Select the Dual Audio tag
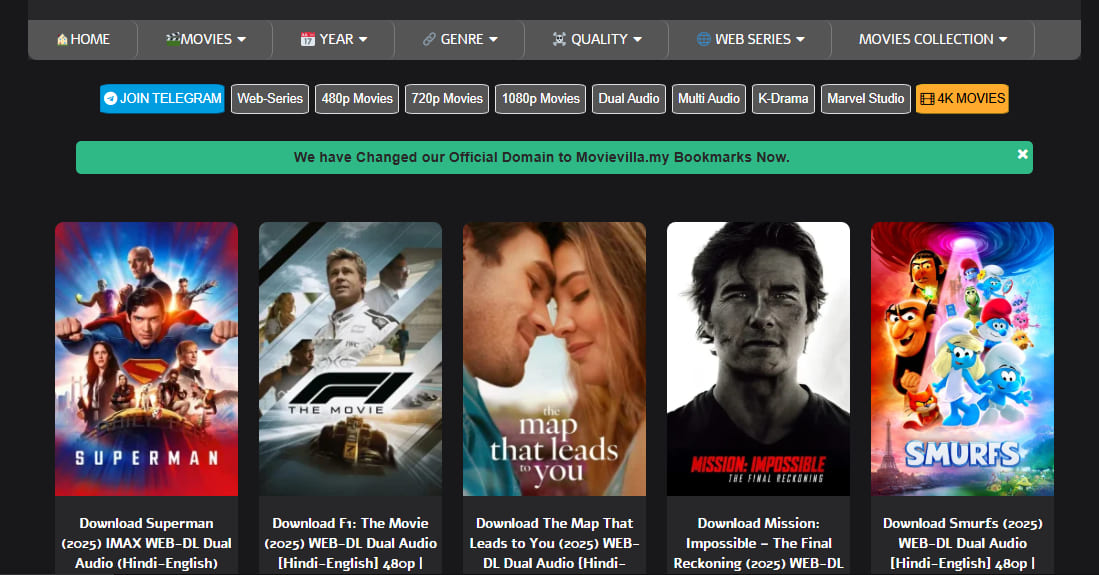 (x=628, y=99)
